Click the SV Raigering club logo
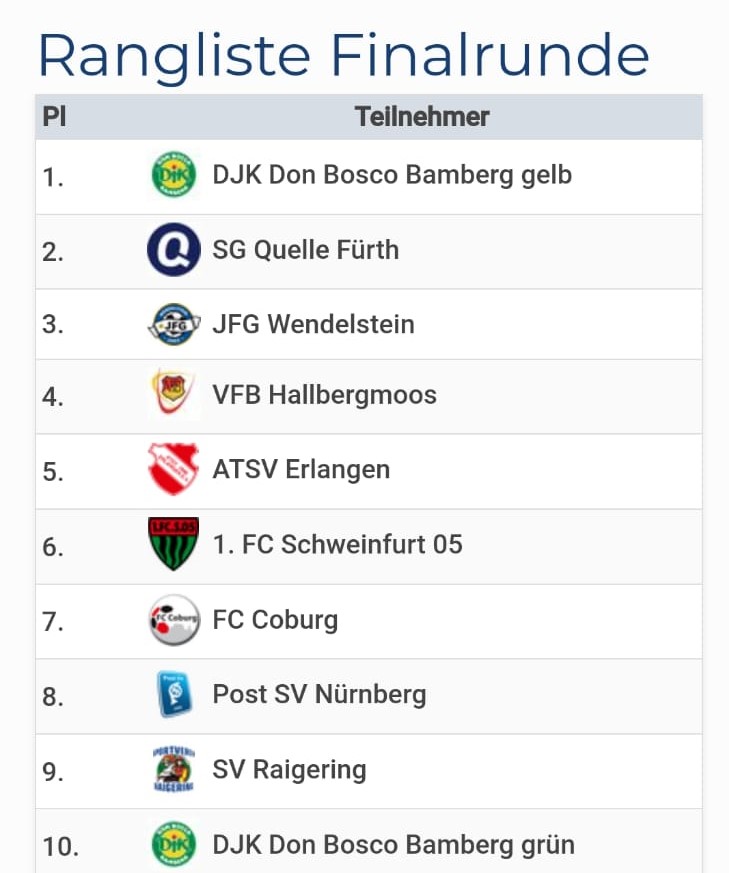The width and height of the screenshot is (729, 873). [173, 769]
